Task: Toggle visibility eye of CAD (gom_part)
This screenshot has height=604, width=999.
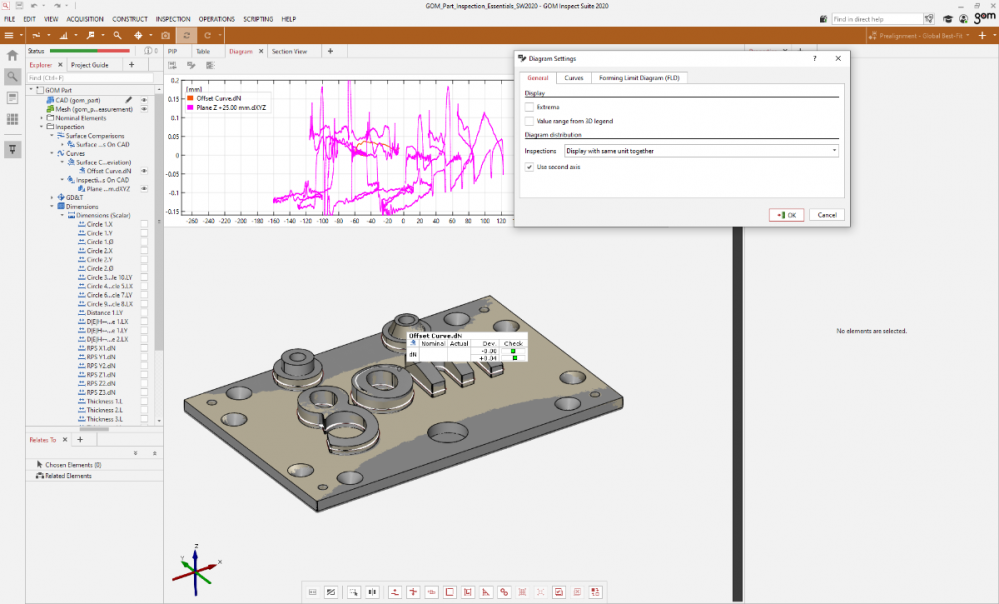Action: 144,100
